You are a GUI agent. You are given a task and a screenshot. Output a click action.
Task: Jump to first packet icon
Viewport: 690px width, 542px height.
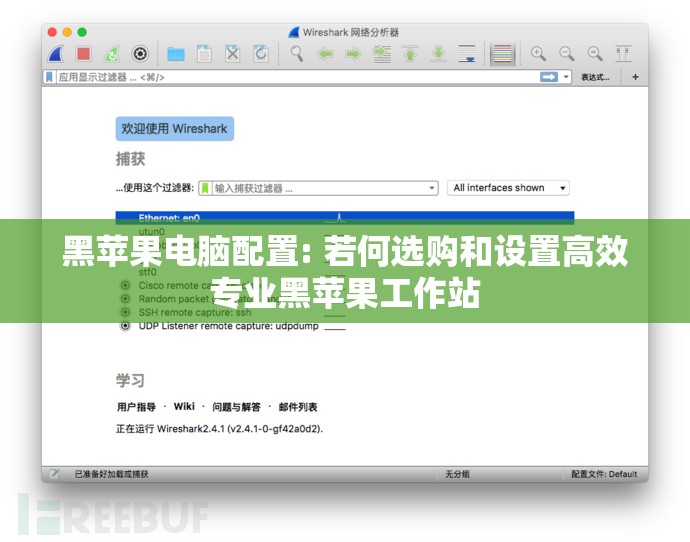(x=410, y=54)
